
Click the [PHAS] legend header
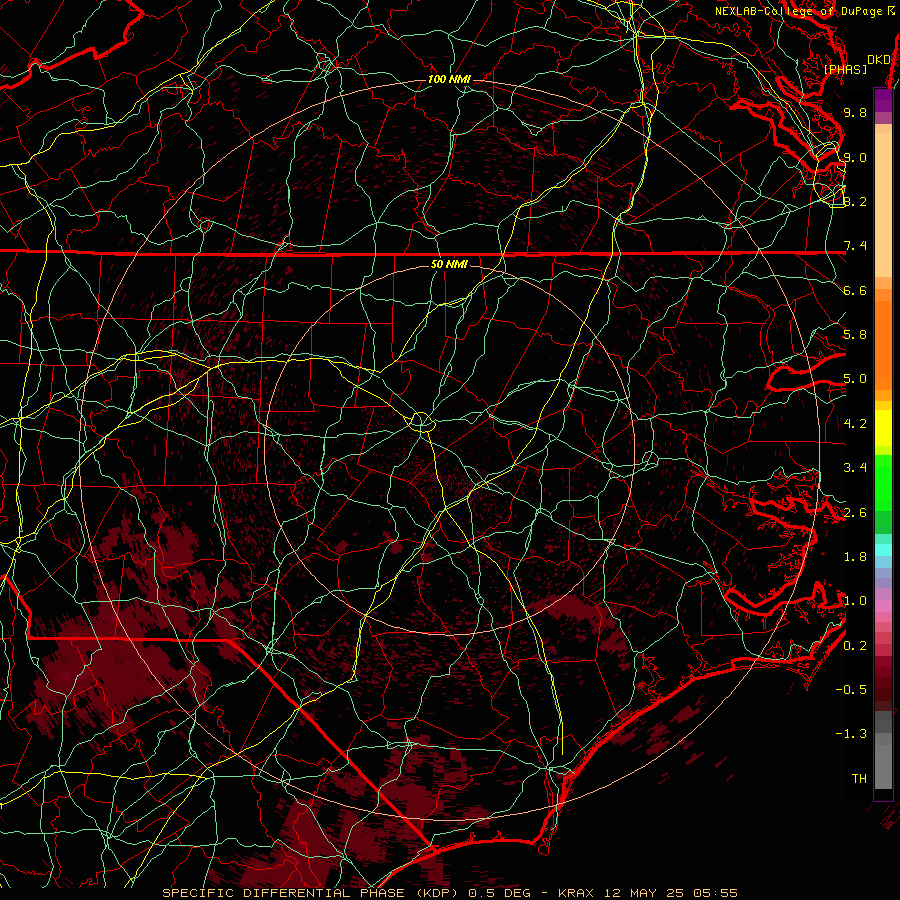pyautogui.click(x=845, y=69)
